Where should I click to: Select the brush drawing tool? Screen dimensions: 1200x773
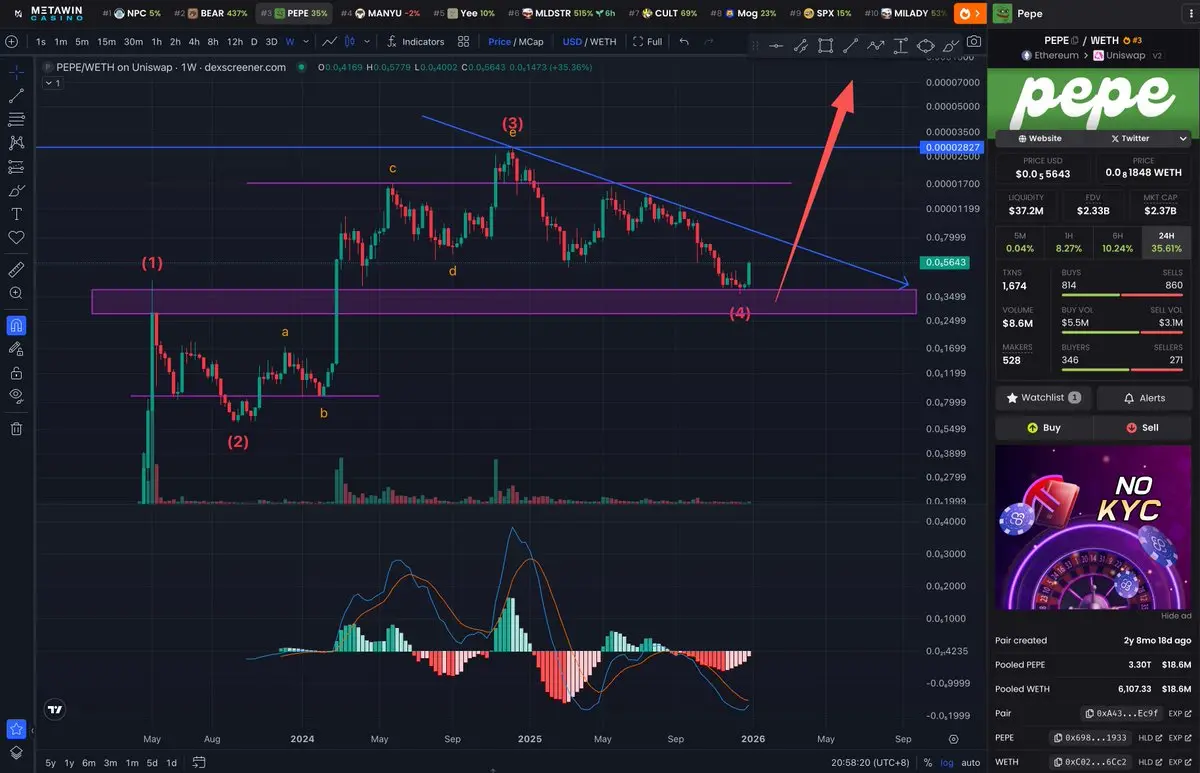point(16,190)
